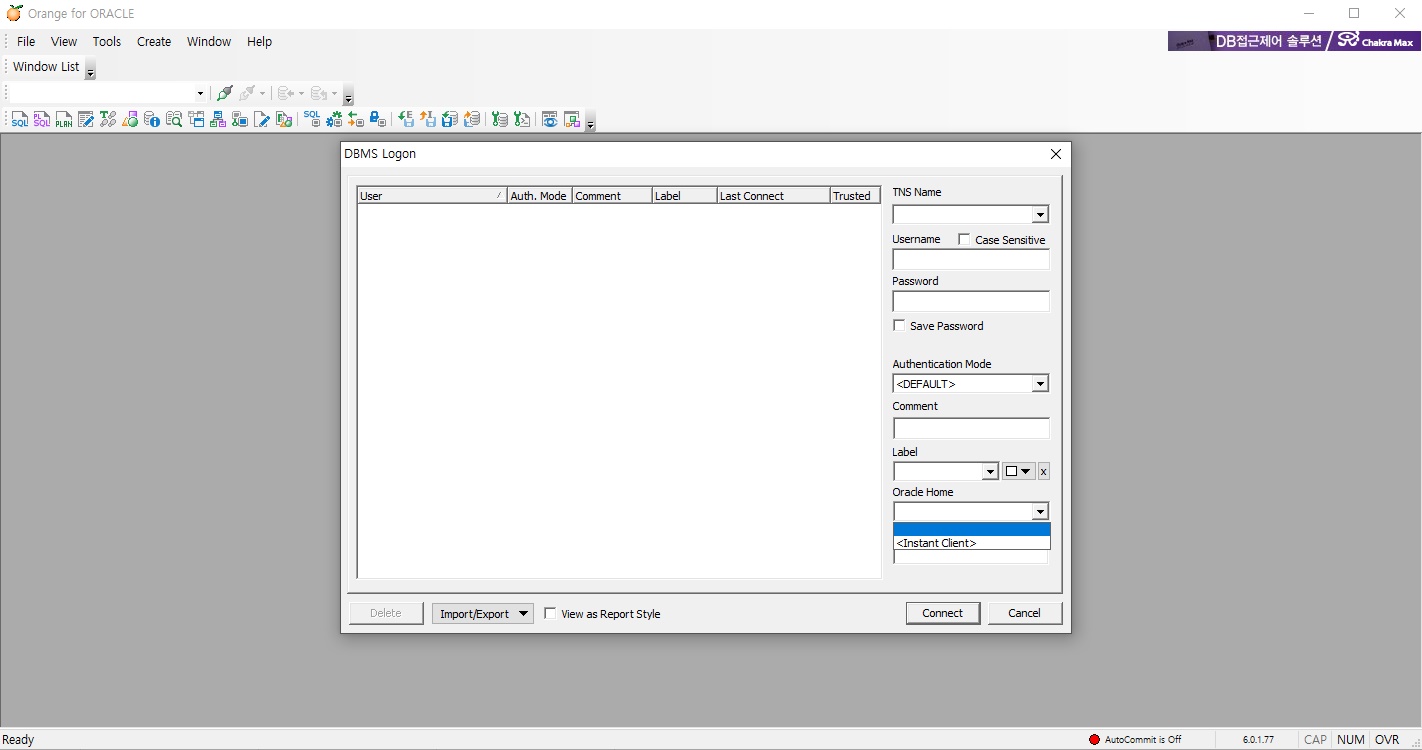Check the Save Password option

click(x=899, y=326)
